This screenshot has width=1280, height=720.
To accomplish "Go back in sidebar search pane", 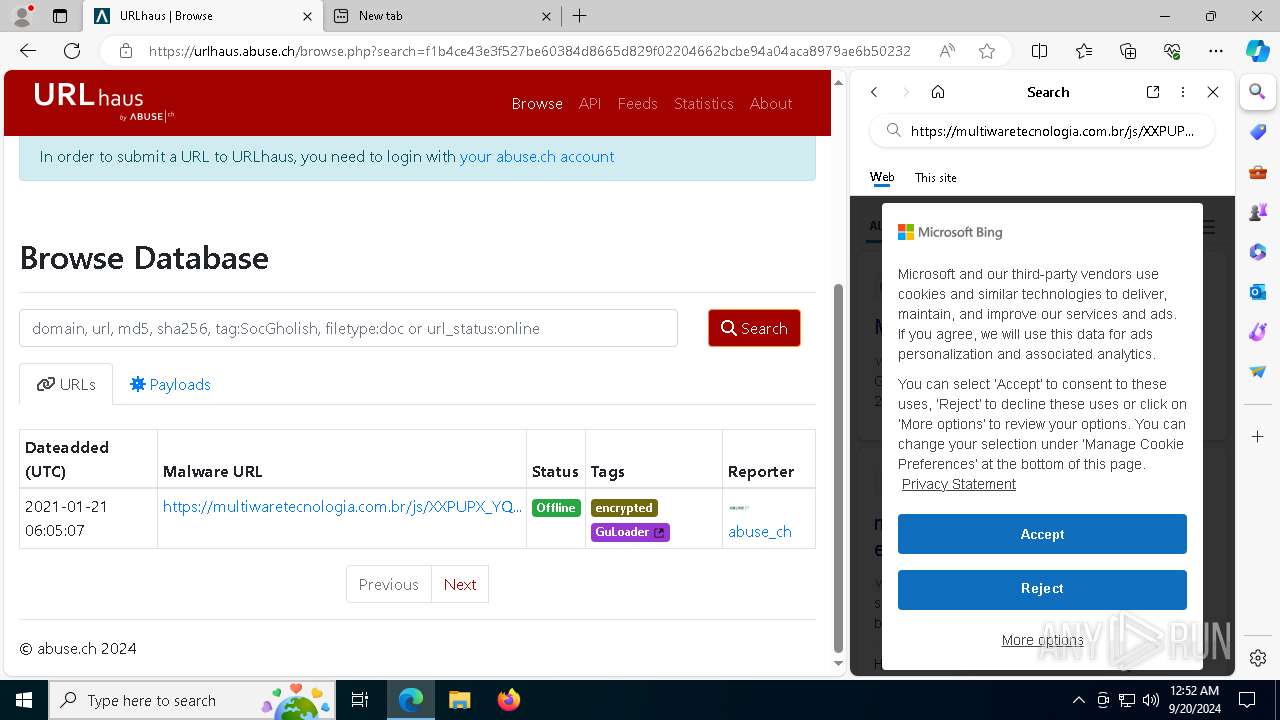I will tap(874, 92).
